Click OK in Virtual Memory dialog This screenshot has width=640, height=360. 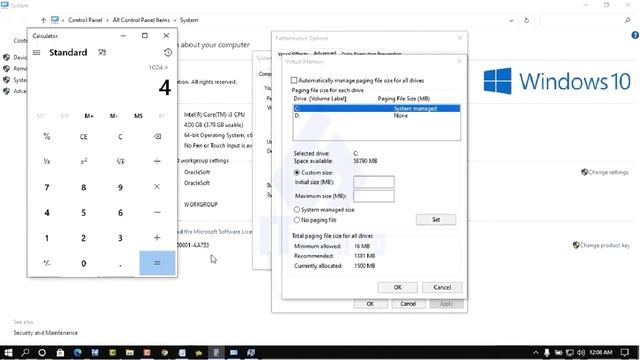pyautogui.click(x=398, y=287)
